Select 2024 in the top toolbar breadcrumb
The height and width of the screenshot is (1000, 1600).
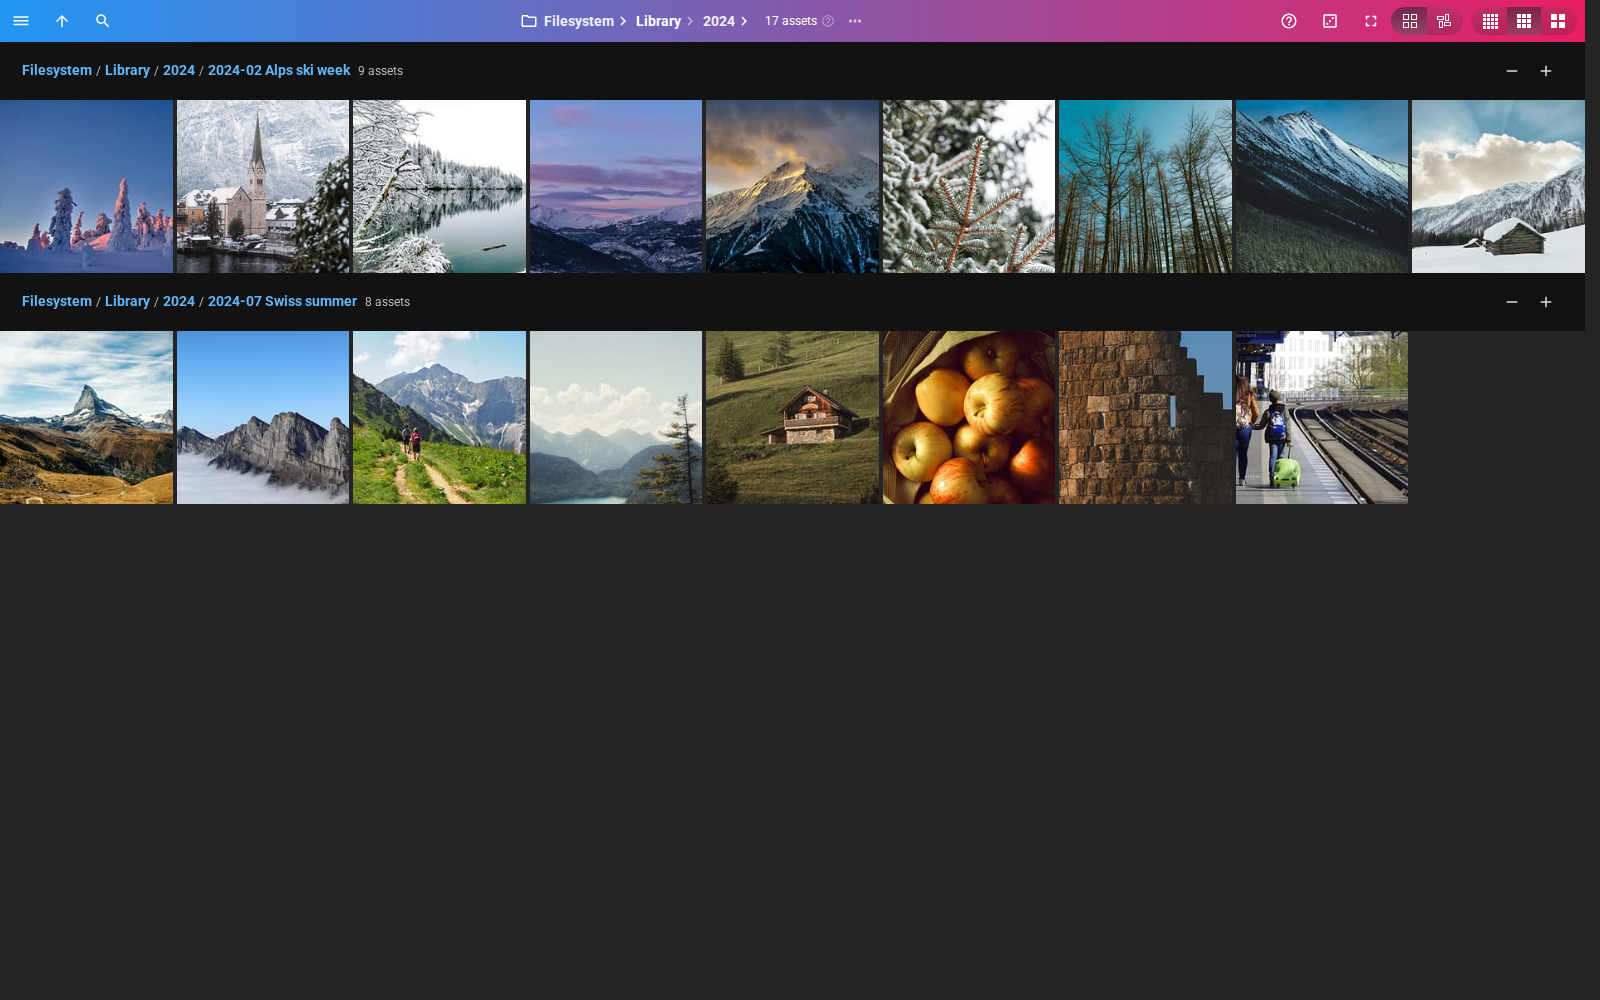(x=719, y=21)
